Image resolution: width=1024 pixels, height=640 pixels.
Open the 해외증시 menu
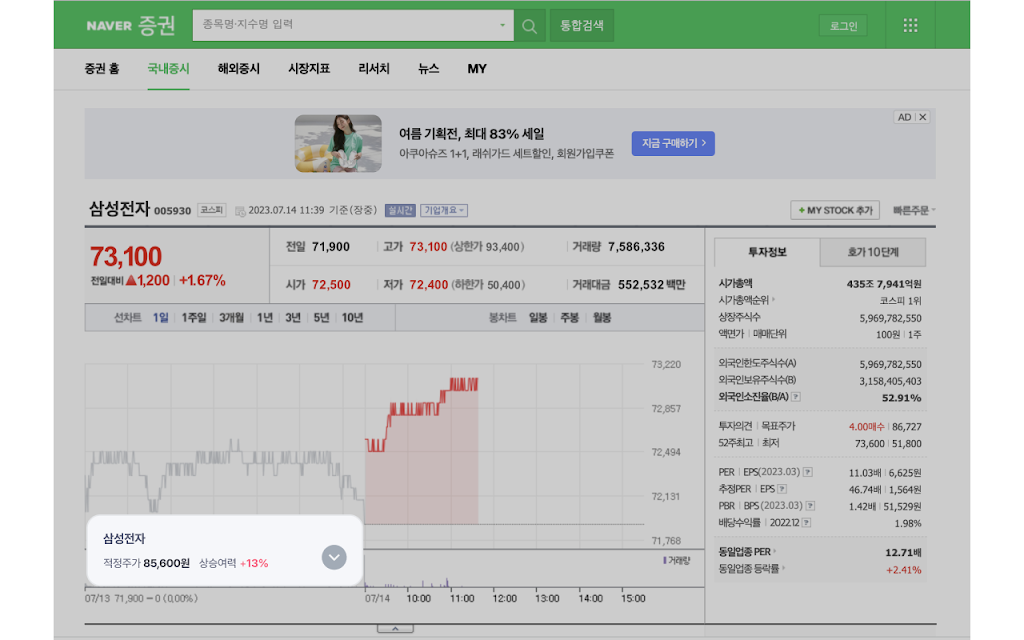(x=239, y=69)
